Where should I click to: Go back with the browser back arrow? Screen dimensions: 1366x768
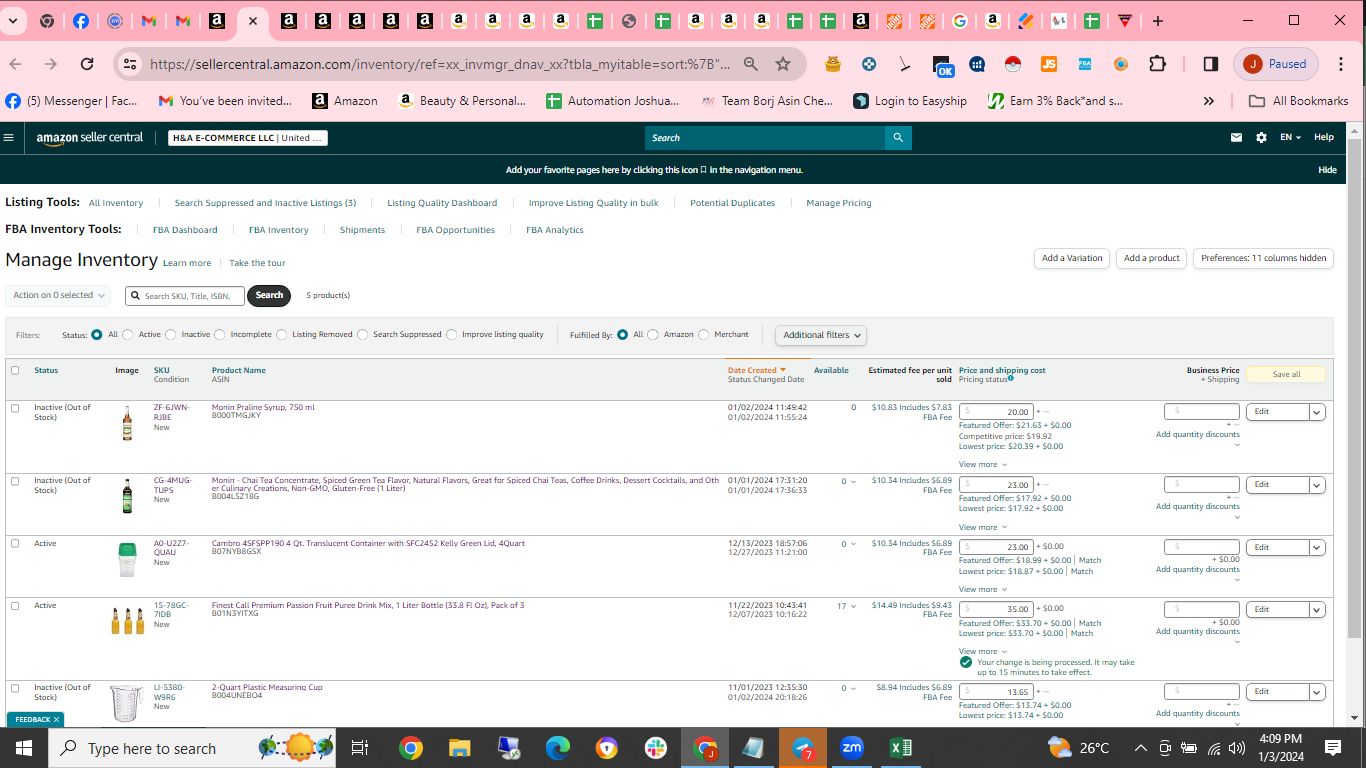pos(15,64)
